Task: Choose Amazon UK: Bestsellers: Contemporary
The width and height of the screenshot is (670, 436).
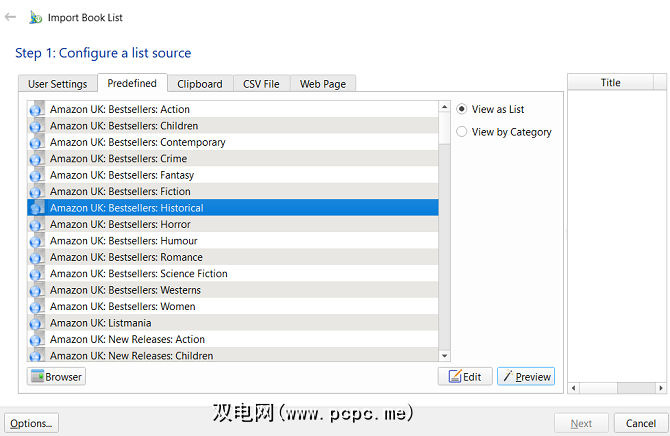Action: pos(233,142)
